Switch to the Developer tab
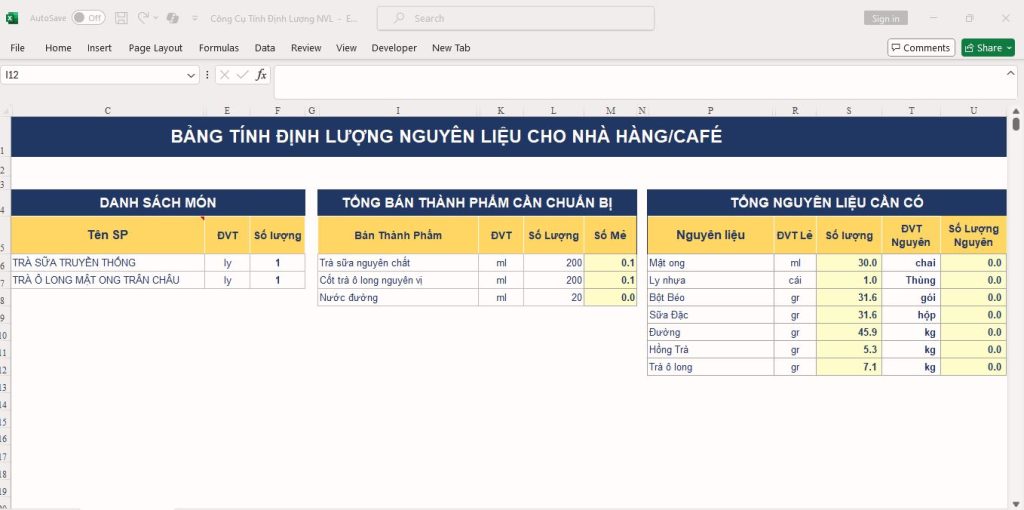Image resolution: width=1024 pixels, height=510 pixels. 394,48
